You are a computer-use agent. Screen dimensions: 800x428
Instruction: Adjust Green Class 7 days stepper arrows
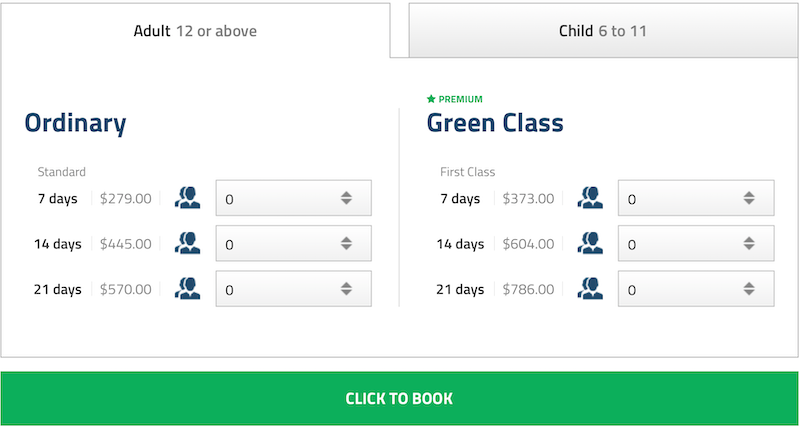(x=749, y=198)
